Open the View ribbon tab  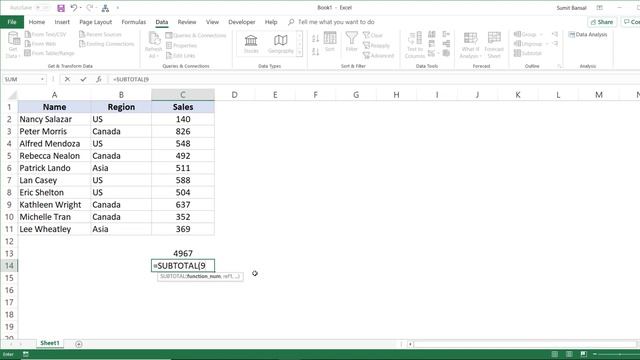point(212,22)
